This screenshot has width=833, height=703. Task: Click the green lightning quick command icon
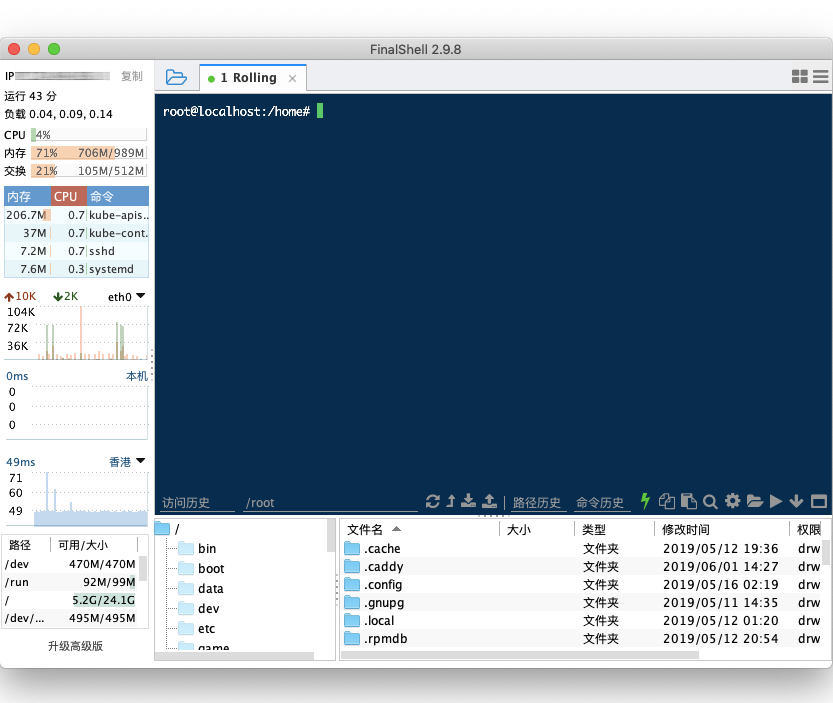[645, 501]
